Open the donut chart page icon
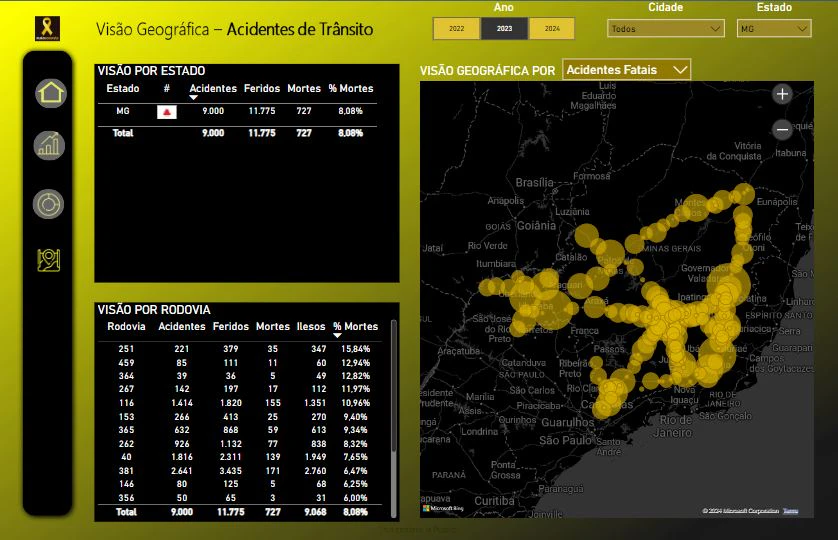Screen dimensions: 838x540 [49, 204]
